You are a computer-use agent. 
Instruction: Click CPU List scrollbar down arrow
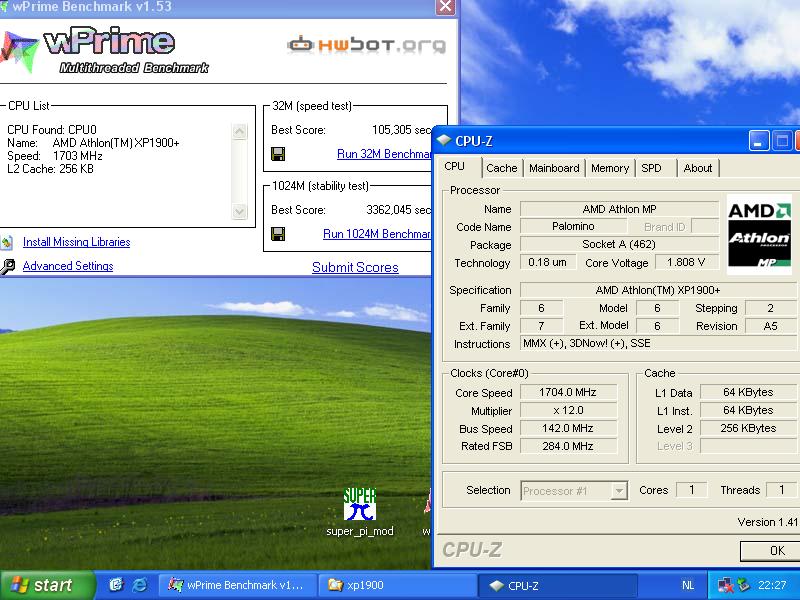[239, 211]
